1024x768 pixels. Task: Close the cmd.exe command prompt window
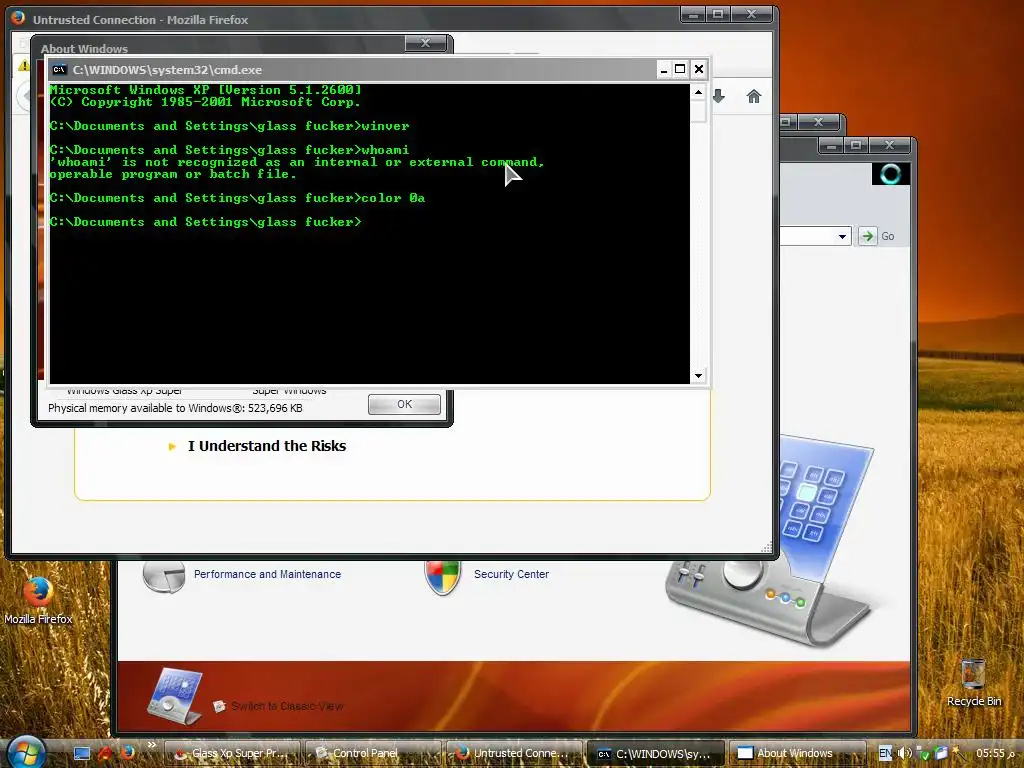698,69
